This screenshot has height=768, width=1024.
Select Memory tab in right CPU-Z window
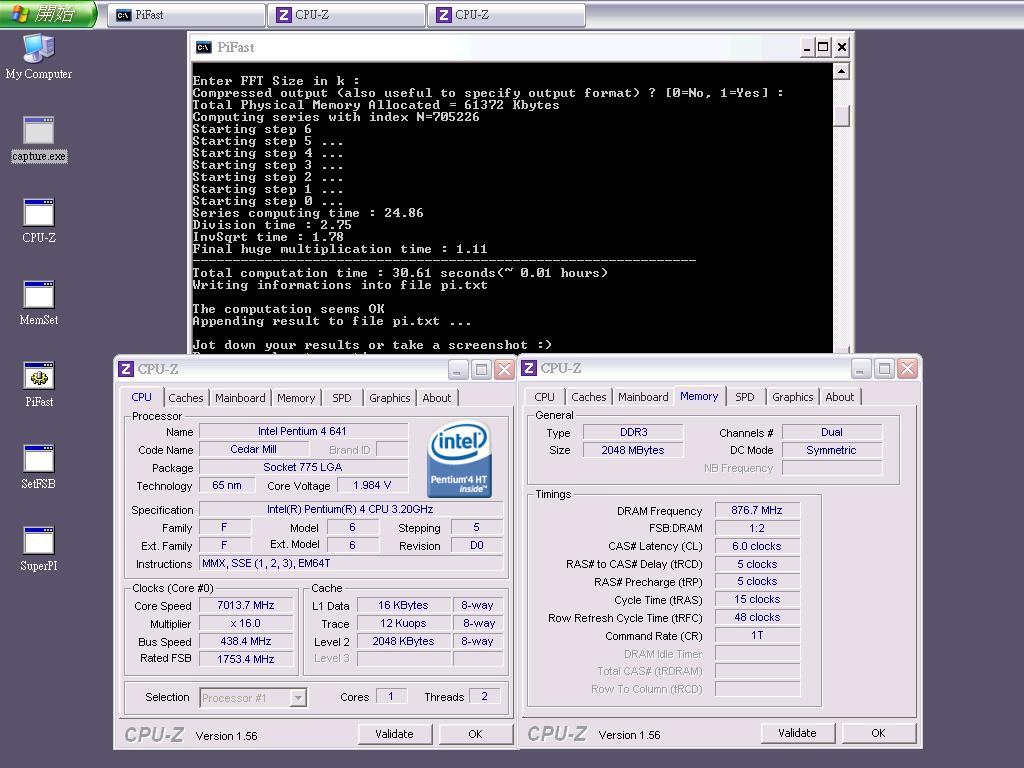699,396
